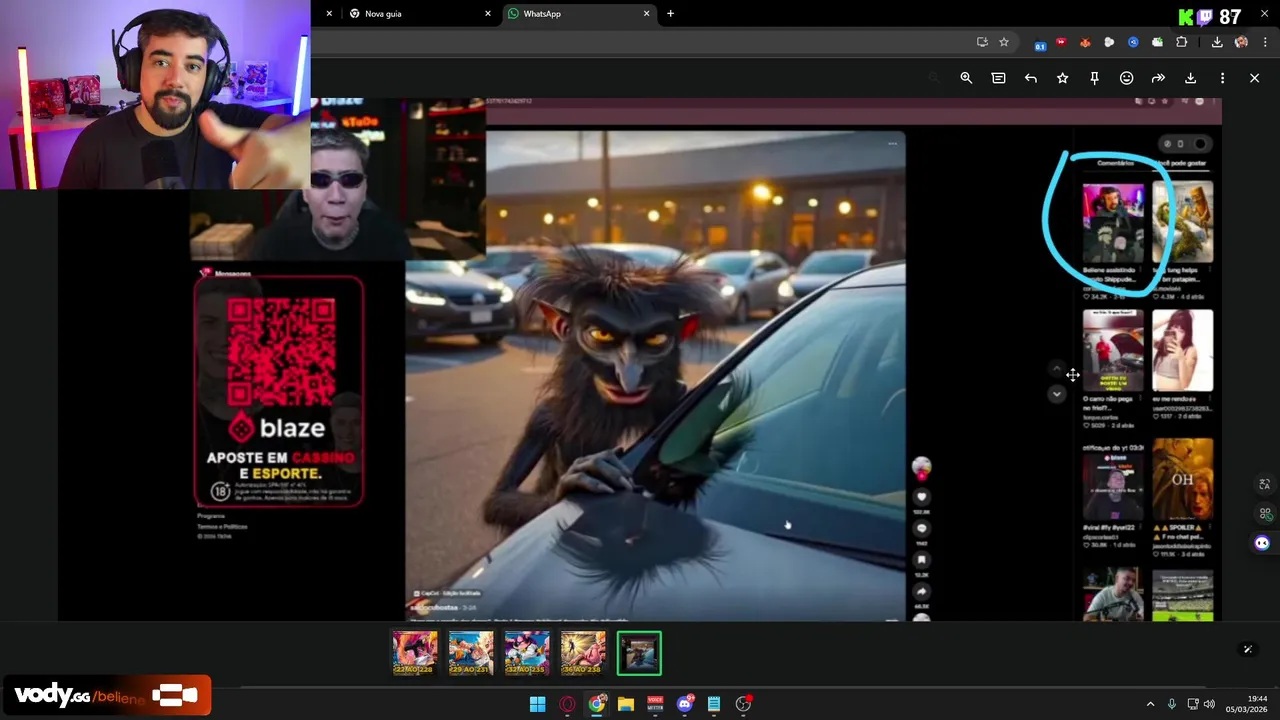The width and height of the screenshot is (1280, 720).
Task: Show hidden system tray icons
Action: pyautogui.click(x=1150, y=704)
